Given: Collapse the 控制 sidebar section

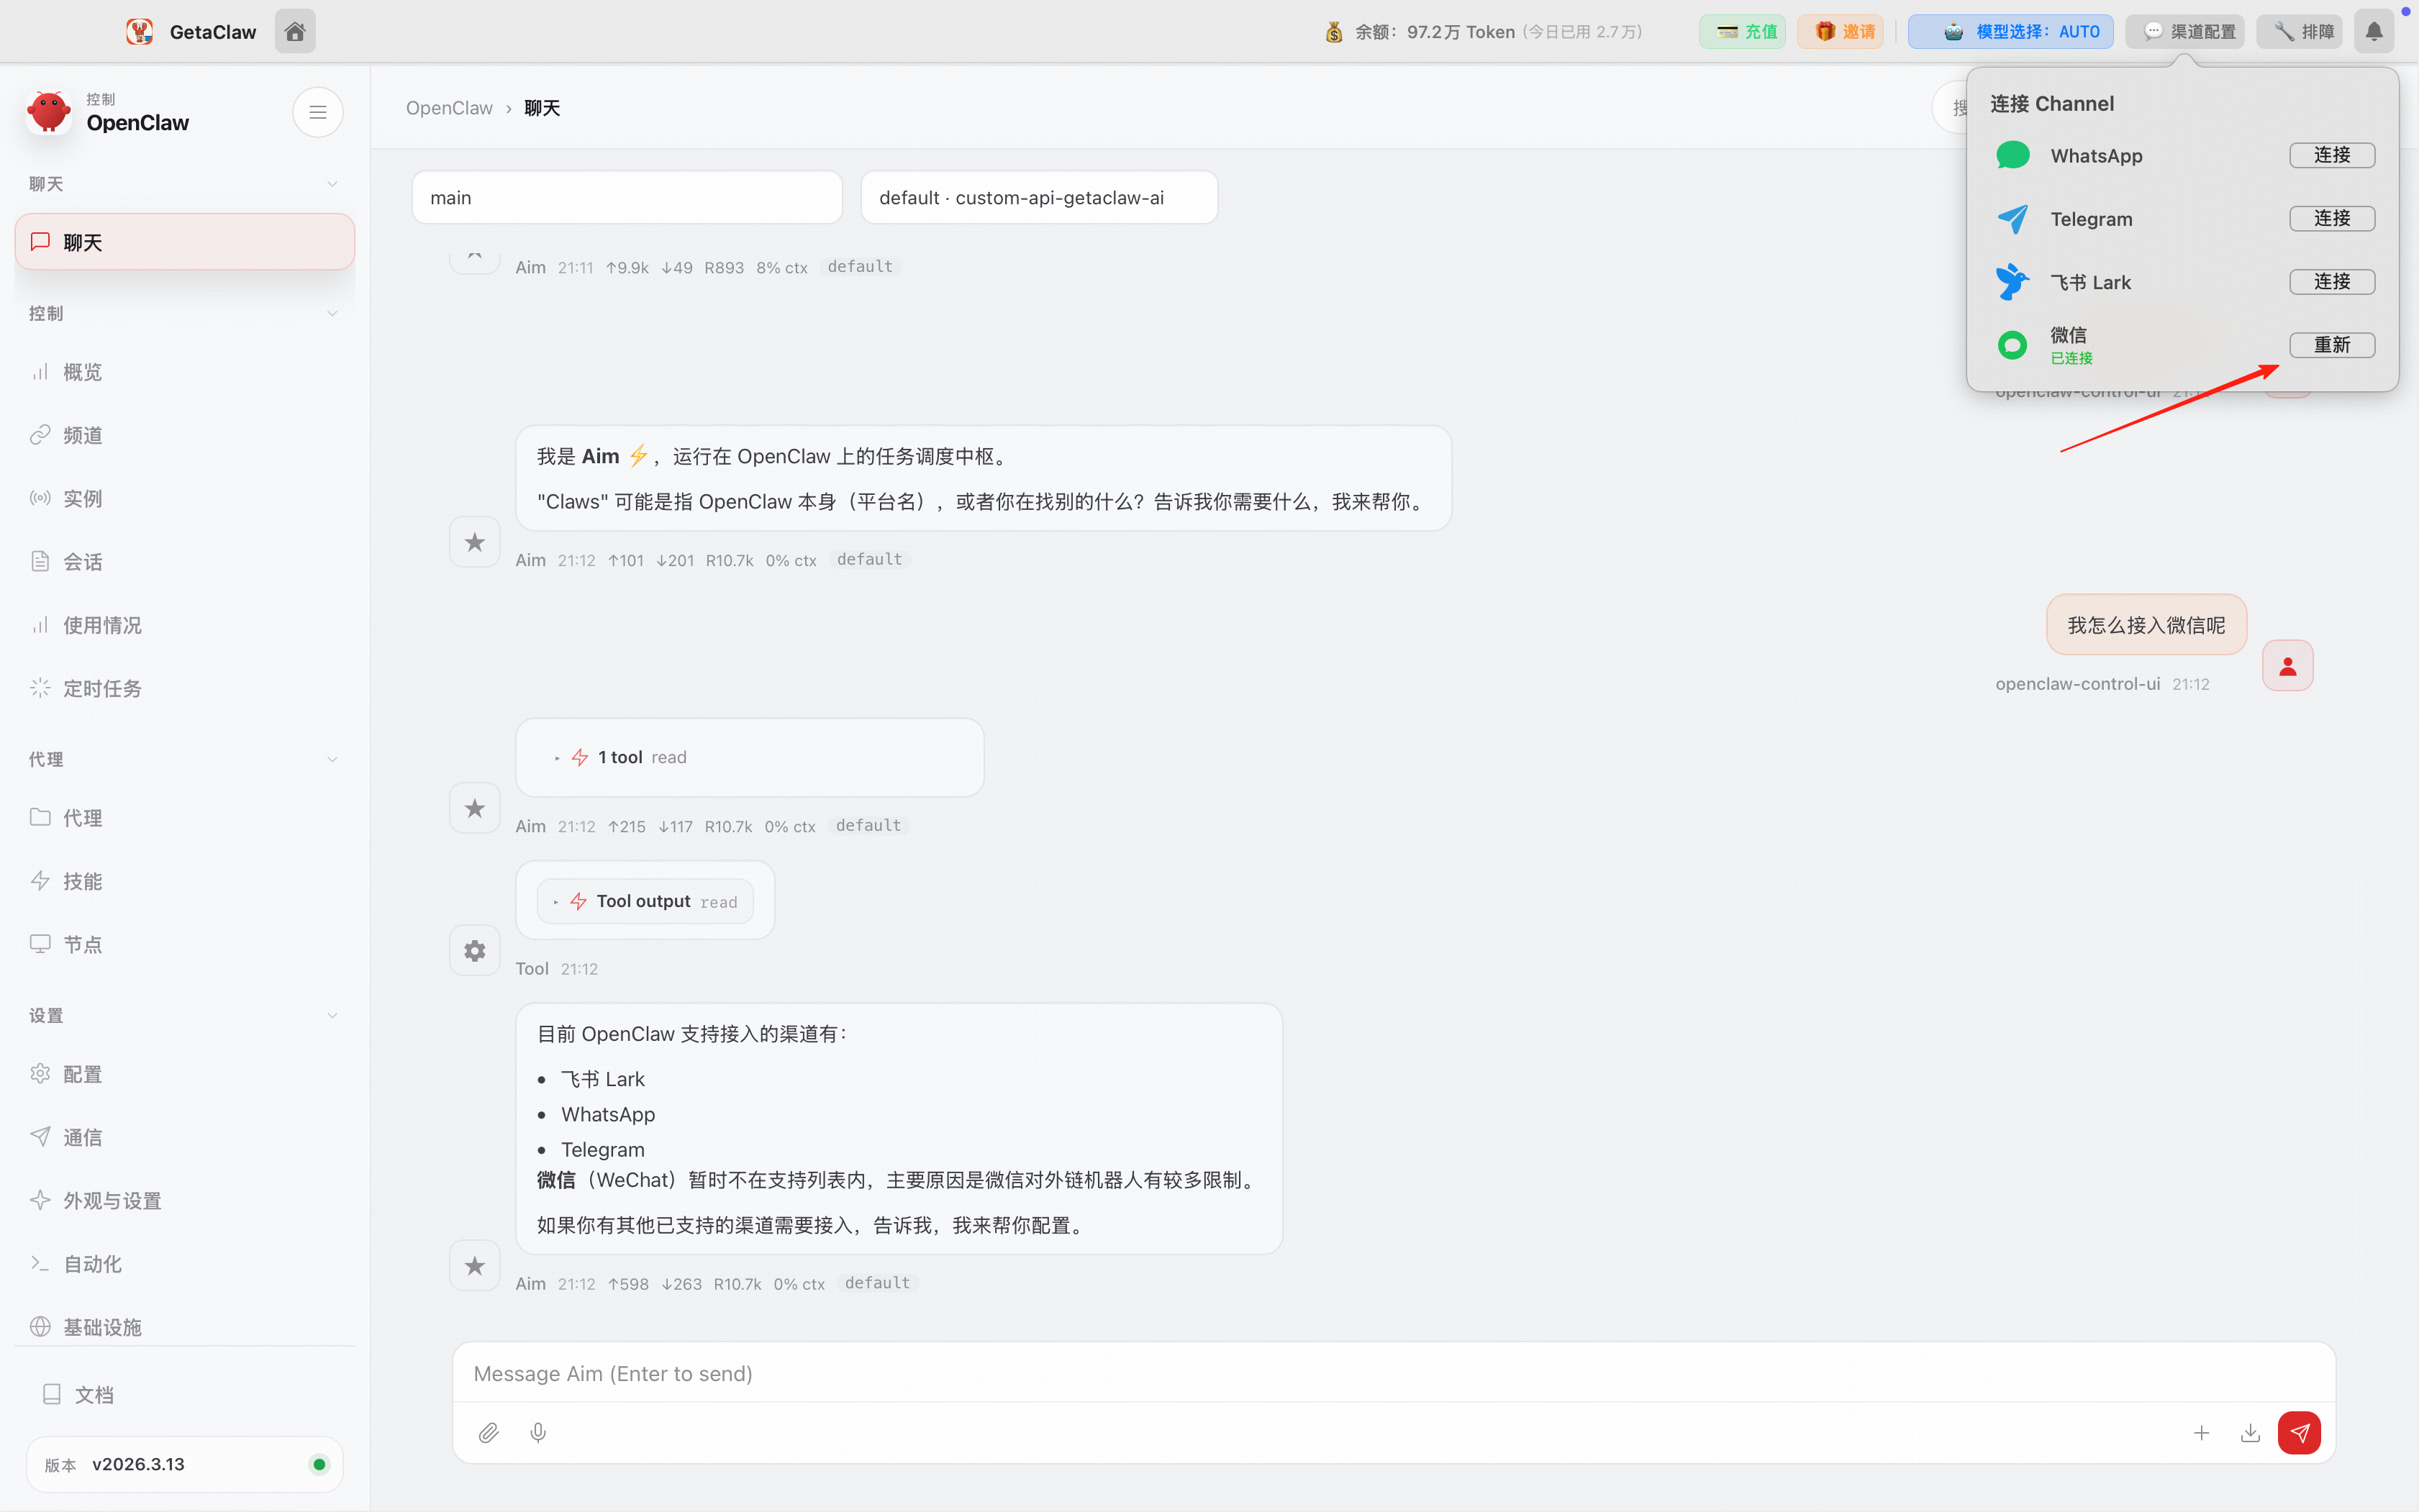Looking at the screenshot, I should tap(332, 313).
